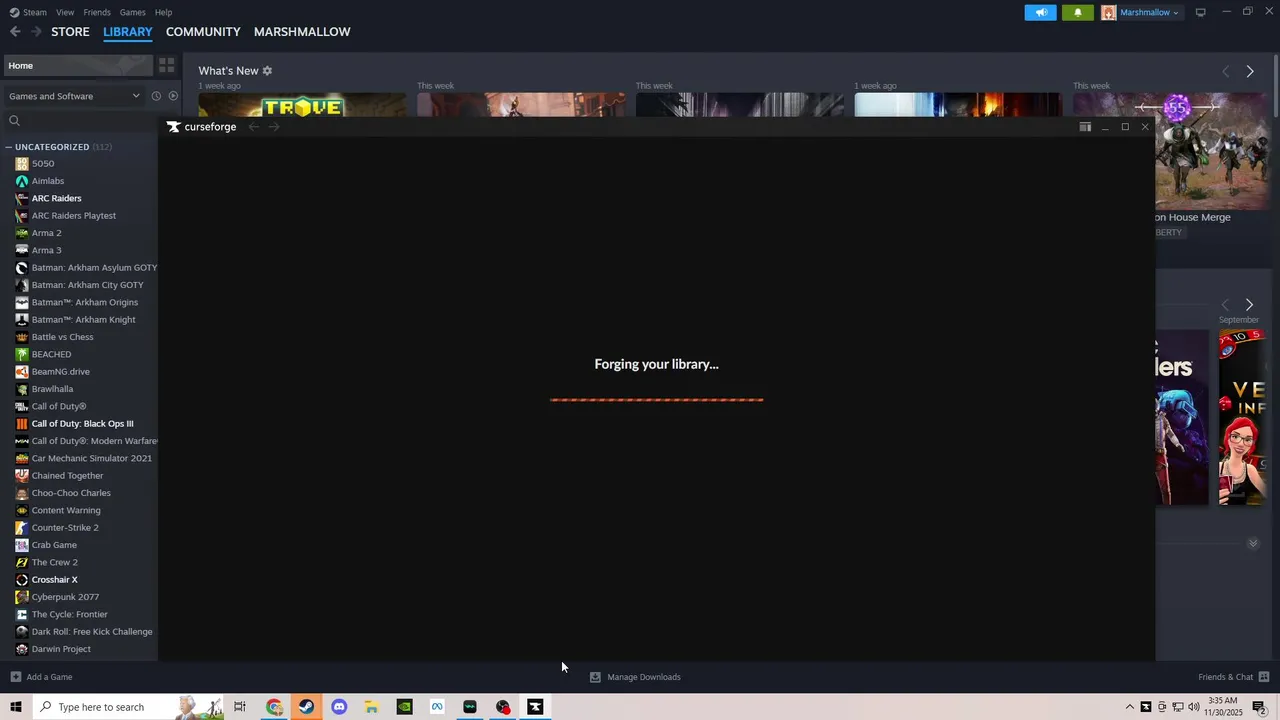1280x720 pixels.
Task: Click Manage Downloads
Action: [x=635, y=677]
